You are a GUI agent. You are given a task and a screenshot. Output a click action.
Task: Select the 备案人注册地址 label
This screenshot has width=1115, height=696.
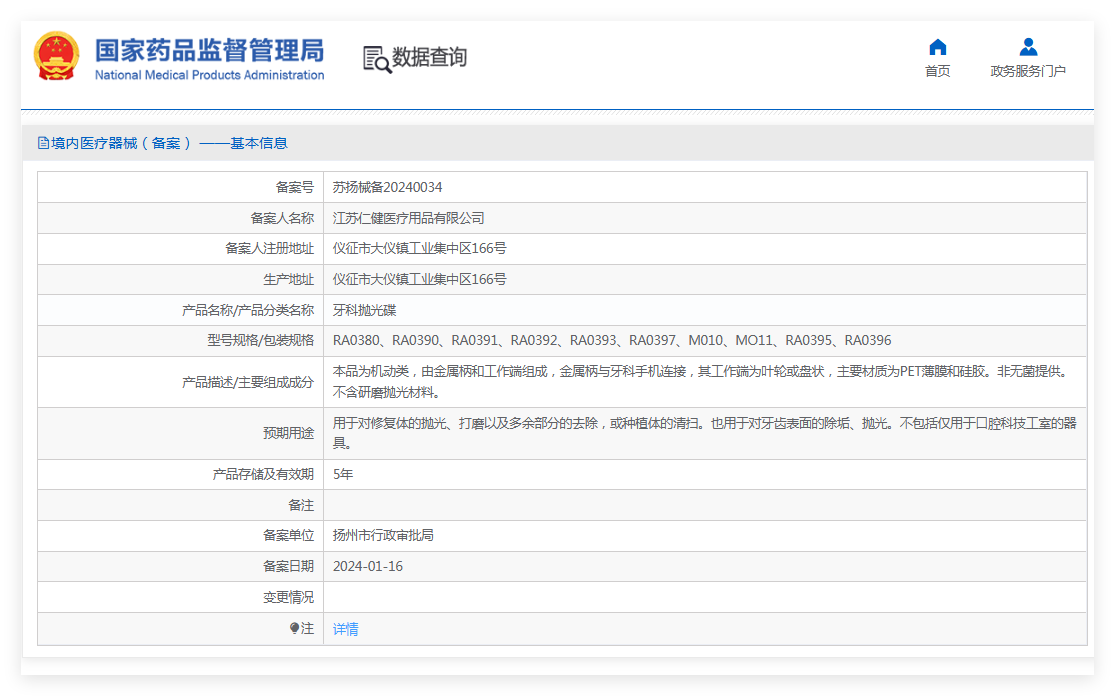(270, 249)
